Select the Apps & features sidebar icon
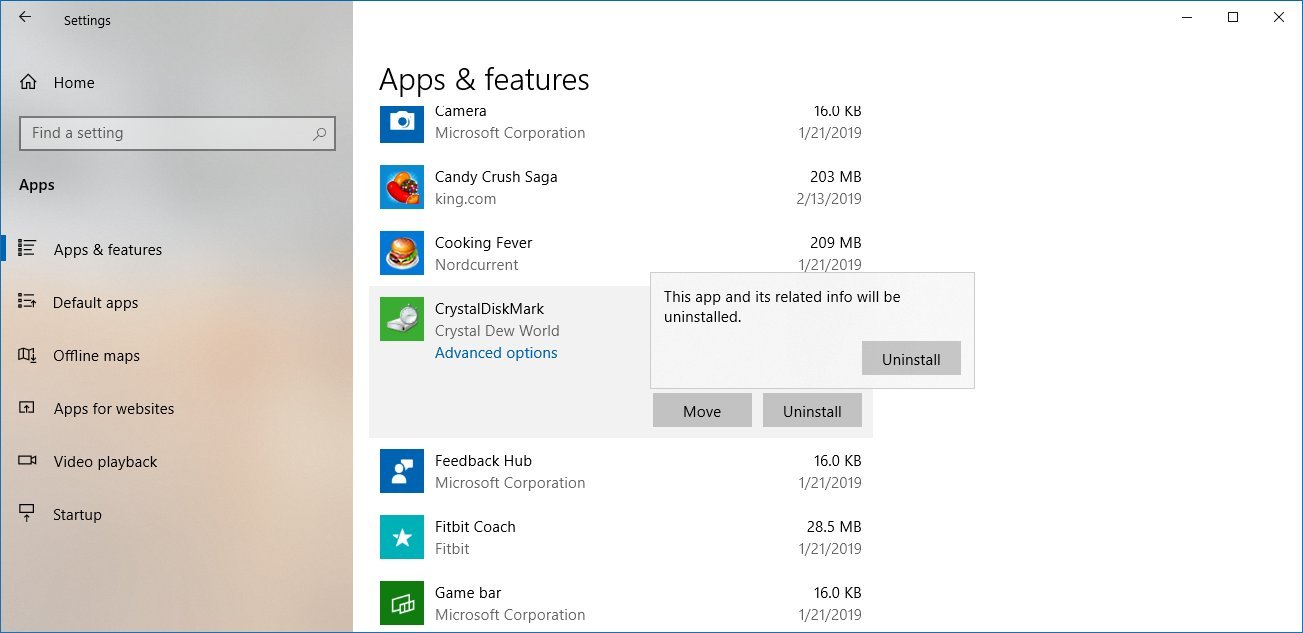This screenshot has width=1303, height=633. [x=32, y=250]
